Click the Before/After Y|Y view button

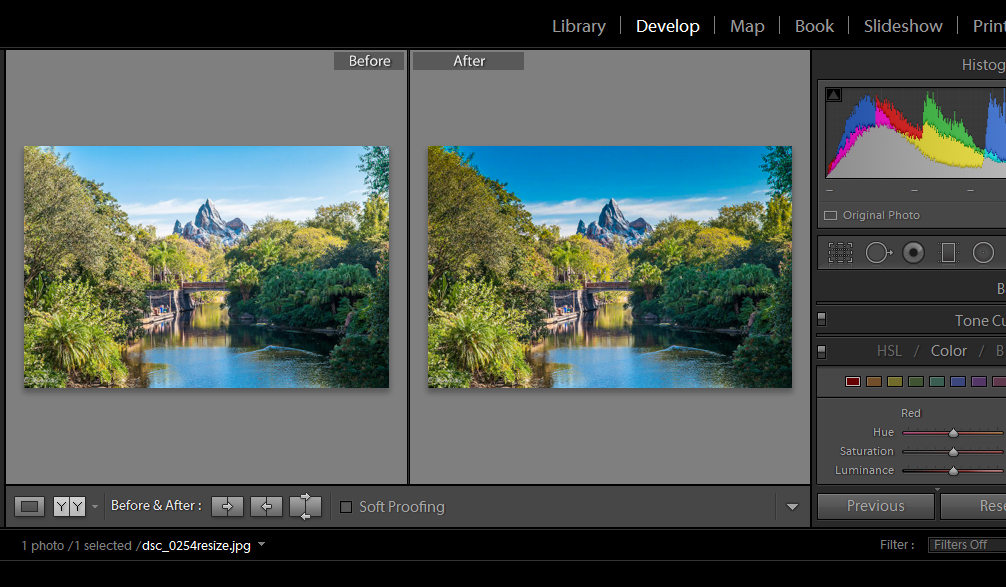point(69,507)
